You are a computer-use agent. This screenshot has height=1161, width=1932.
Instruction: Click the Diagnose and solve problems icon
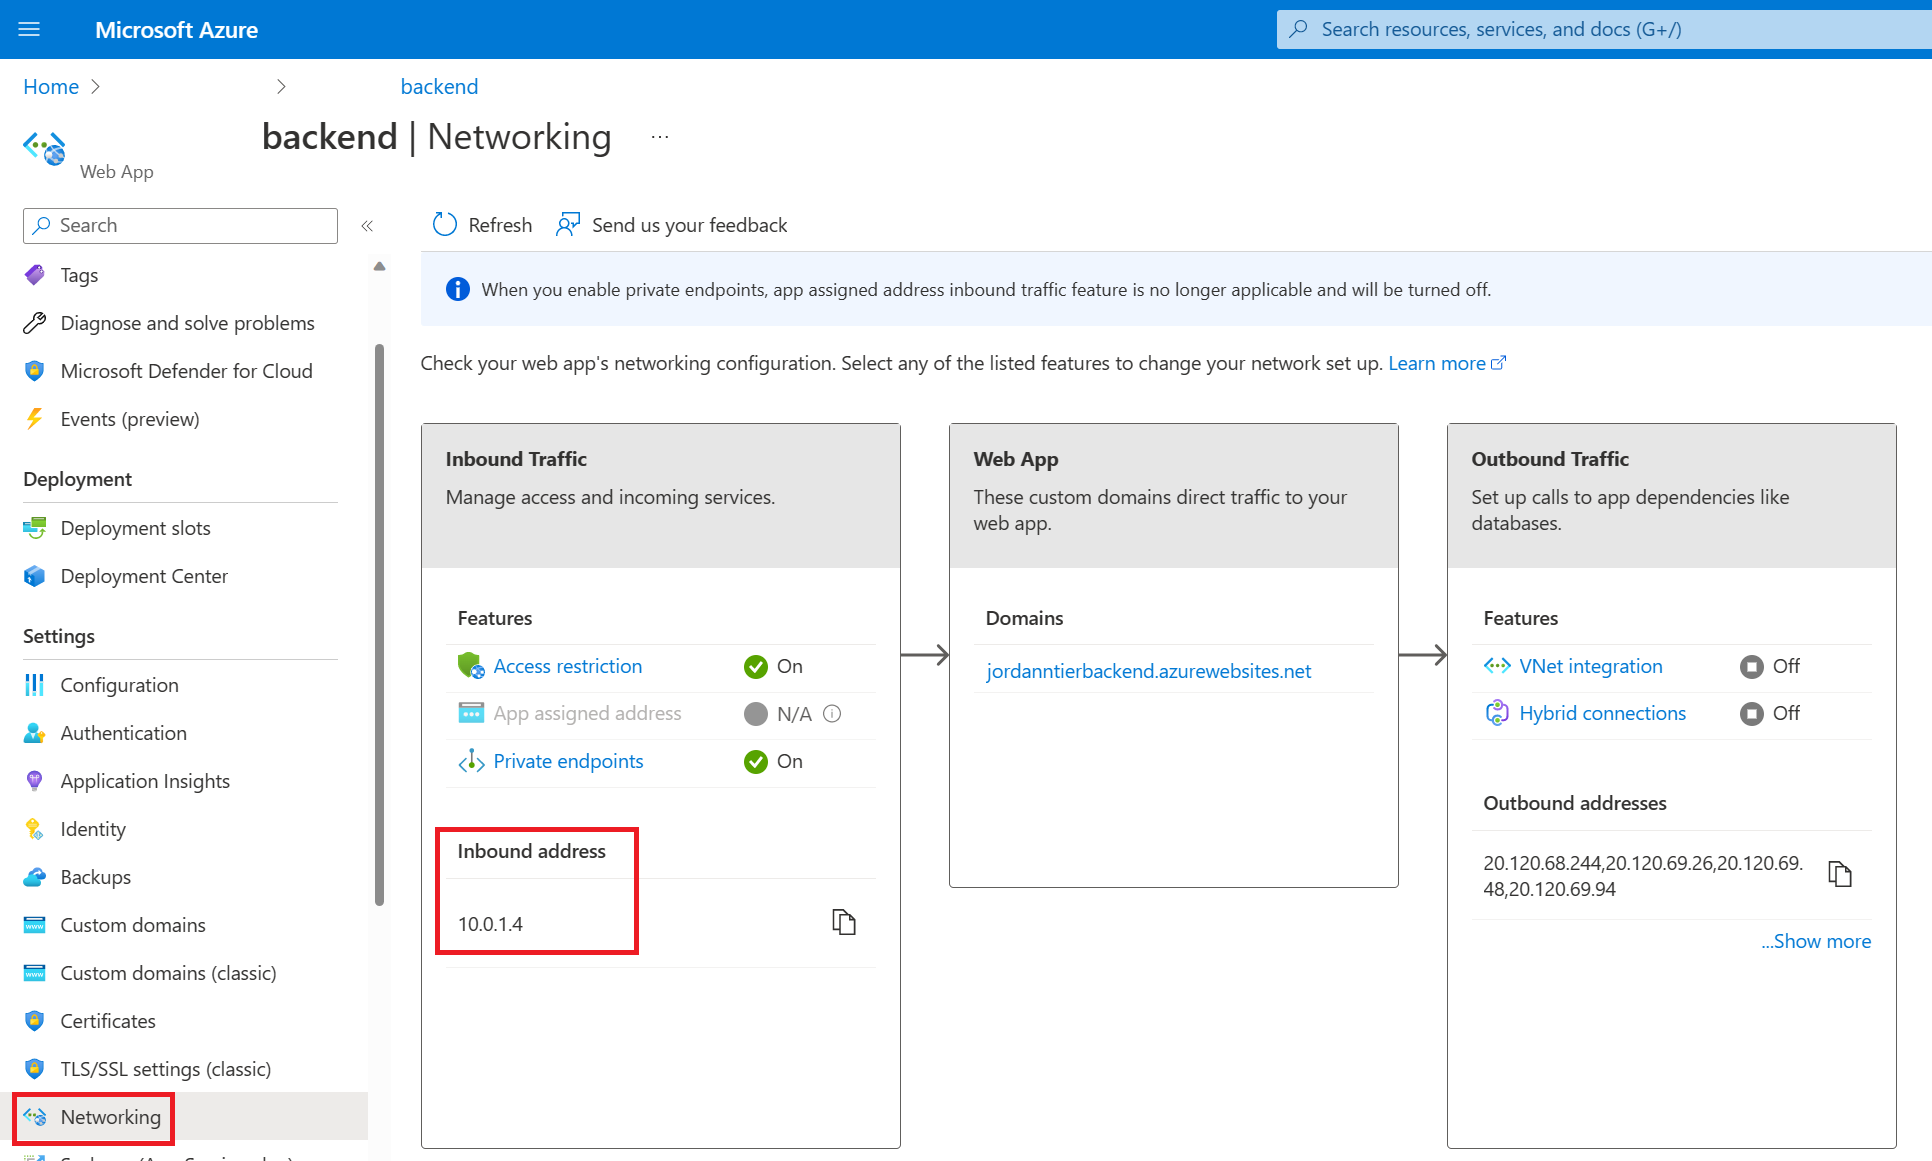click(x=36, y=322)
